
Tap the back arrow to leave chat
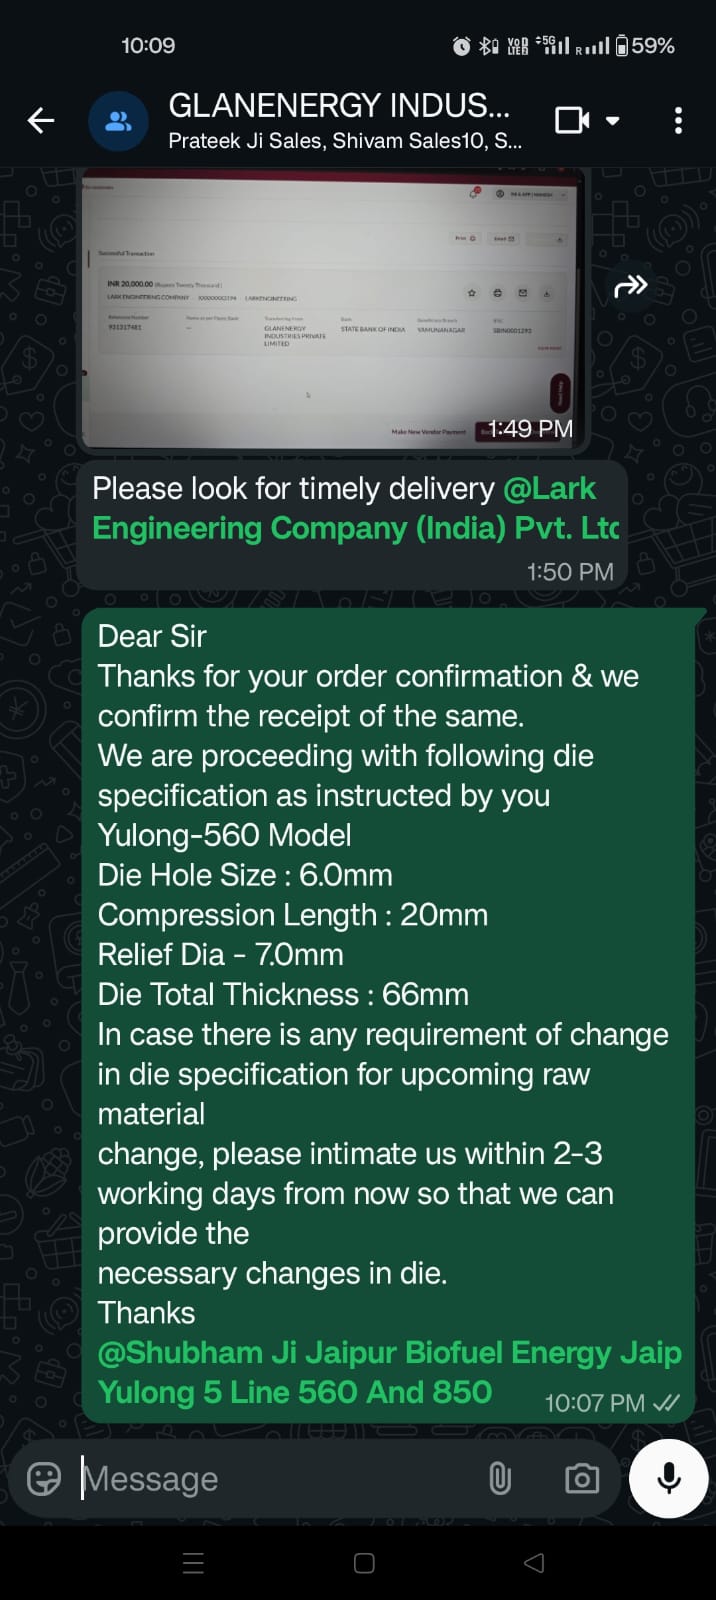[41, 121]
